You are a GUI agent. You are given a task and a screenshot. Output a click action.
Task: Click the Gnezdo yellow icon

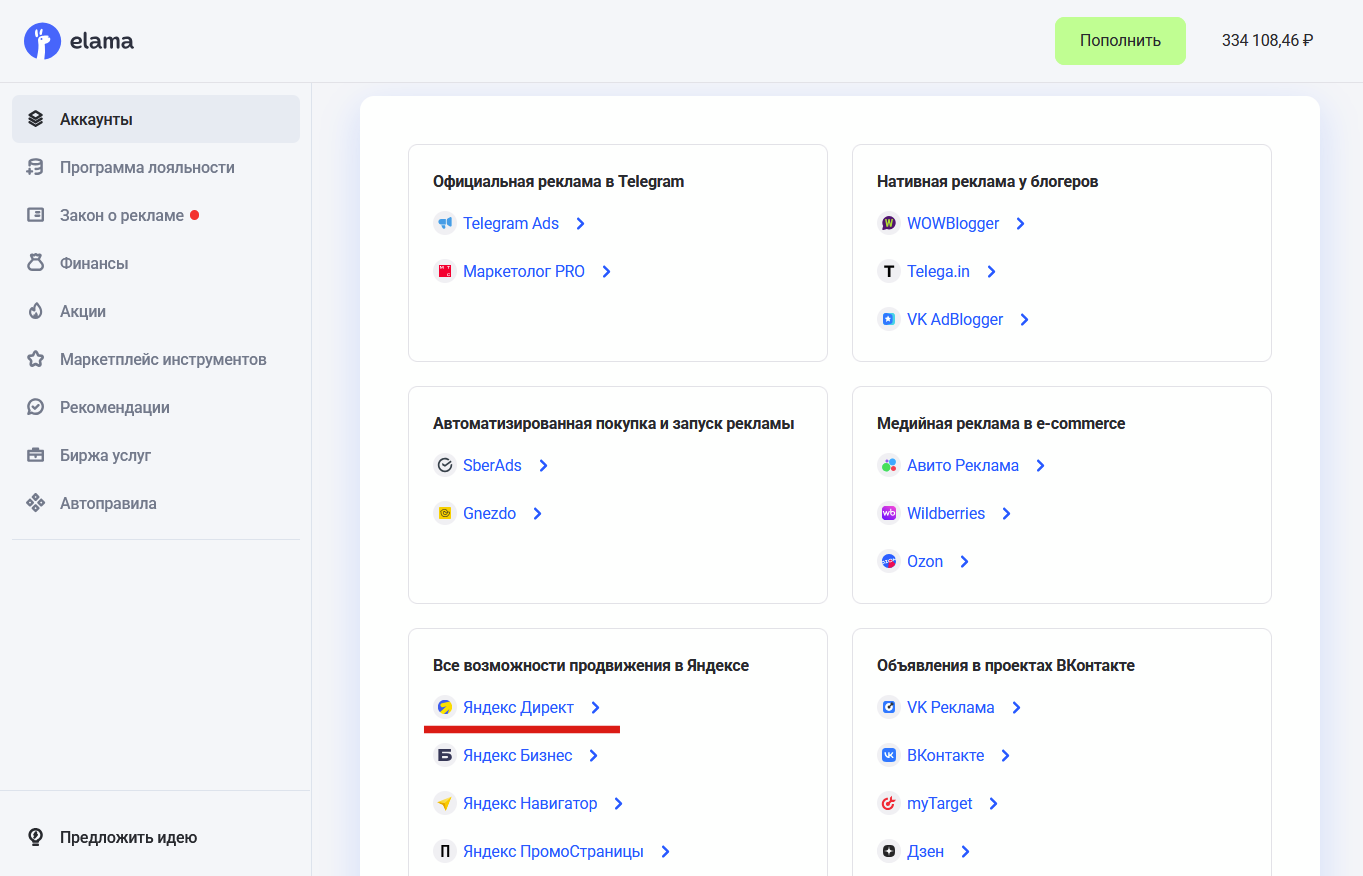pyautogui.click(x=444, y=513)
